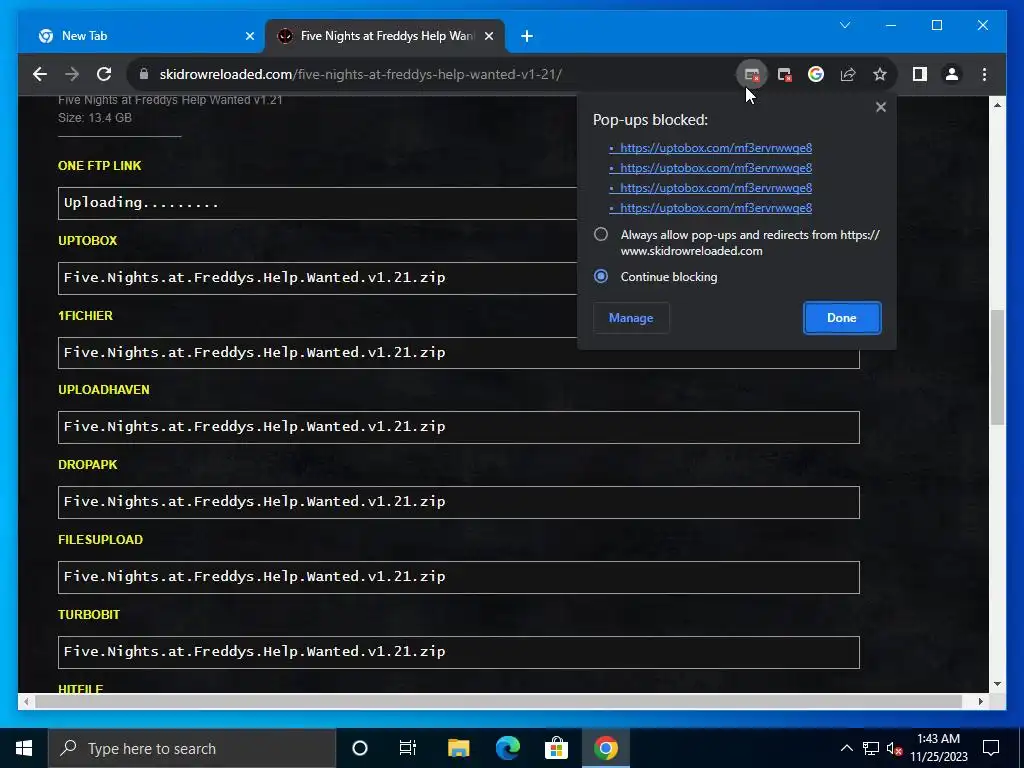Click the Done button

(842, 318)
